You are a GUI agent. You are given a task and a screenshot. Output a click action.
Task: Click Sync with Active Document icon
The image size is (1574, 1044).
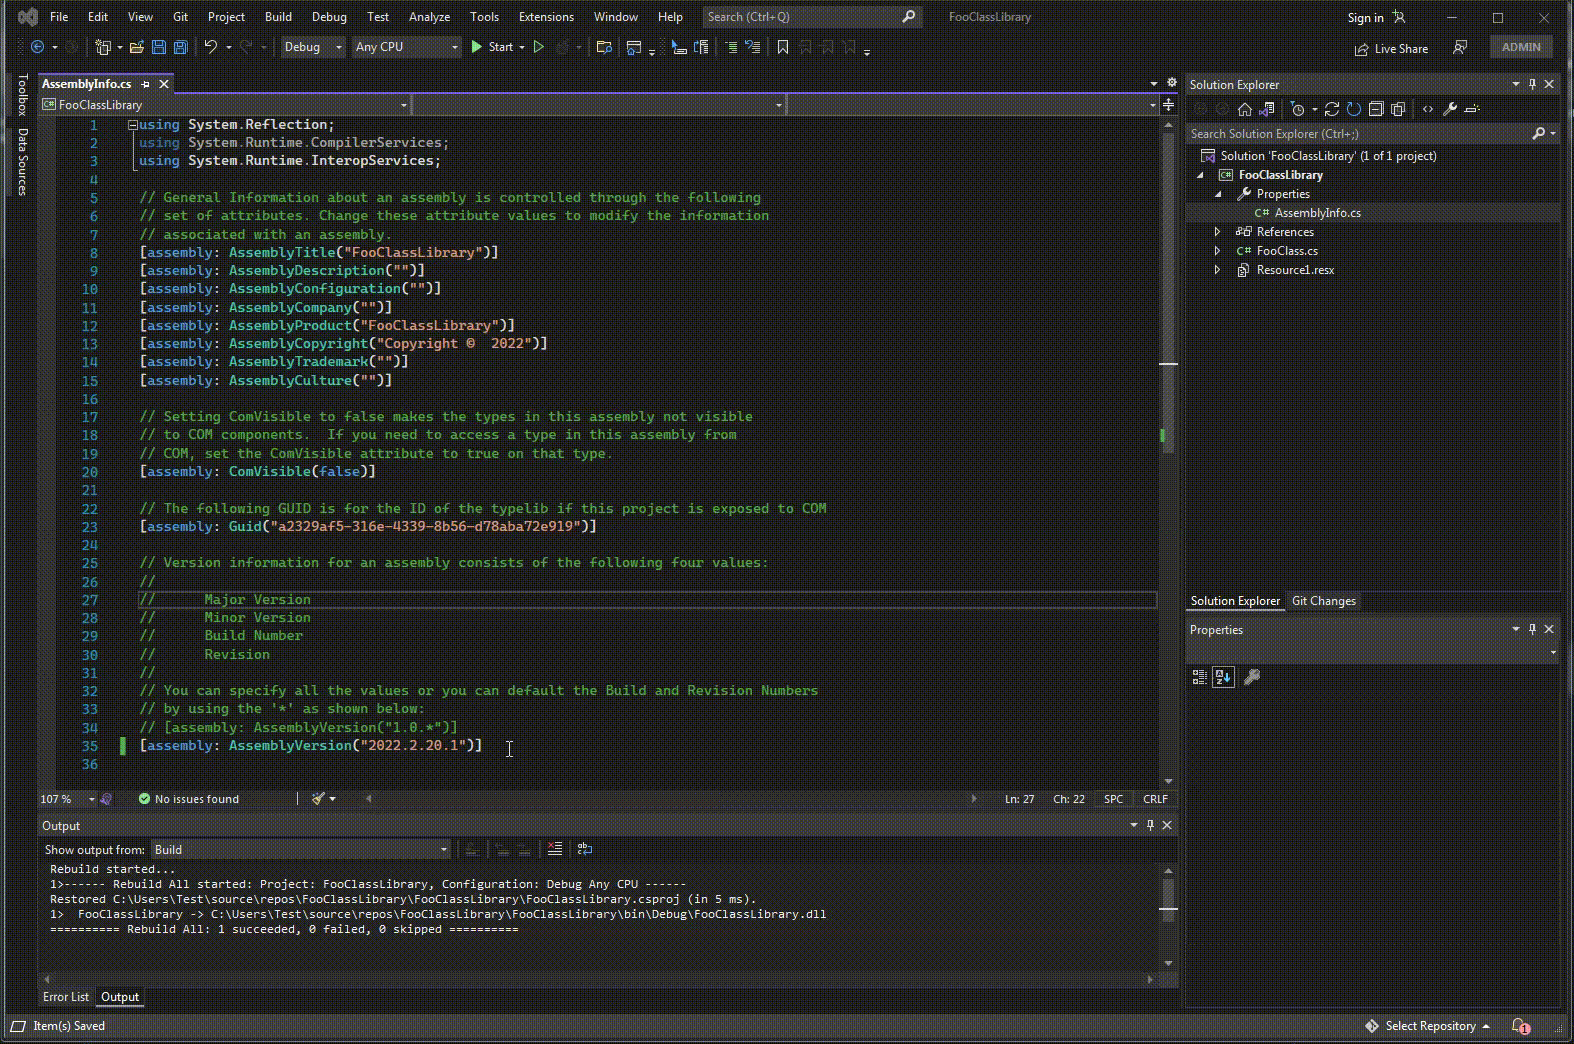[1332, 109]
